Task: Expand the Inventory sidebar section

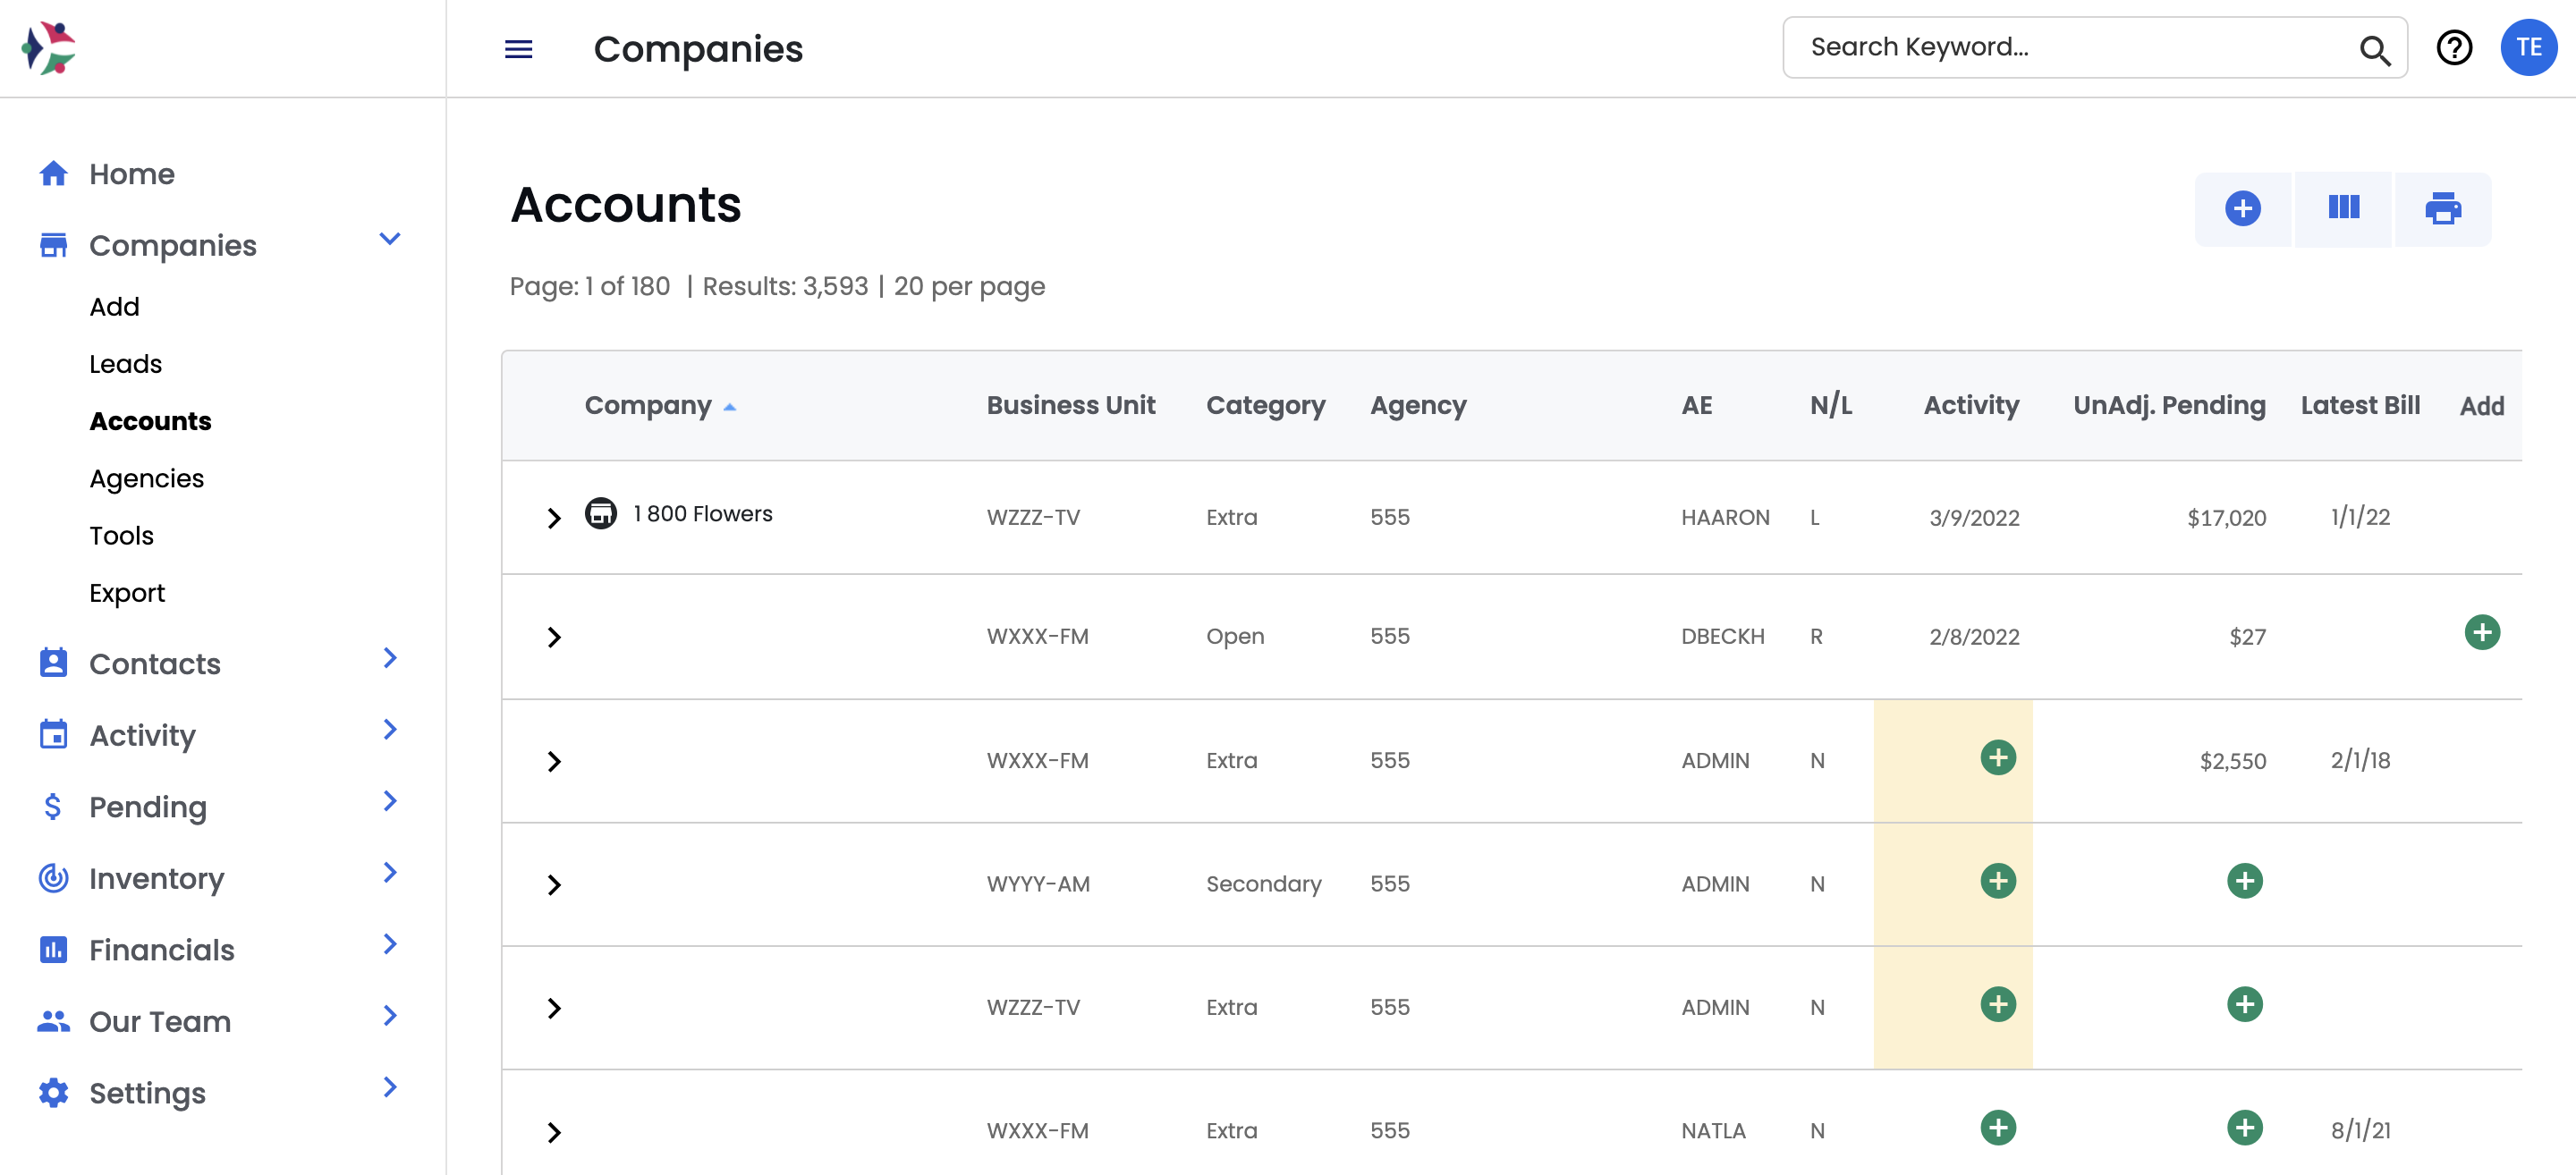Action: point(390,873)
